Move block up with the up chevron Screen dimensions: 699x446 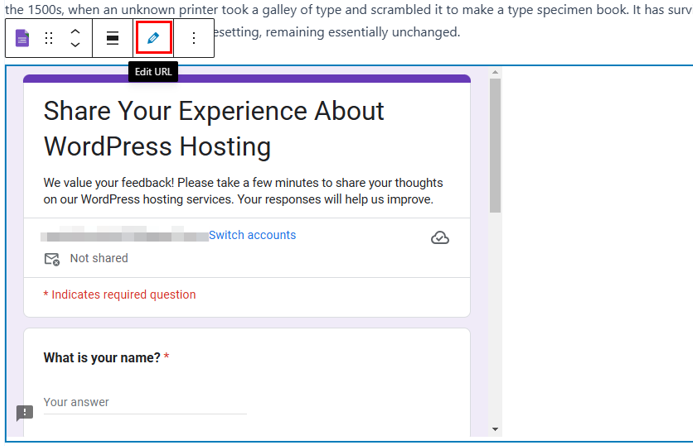[75, 32]
